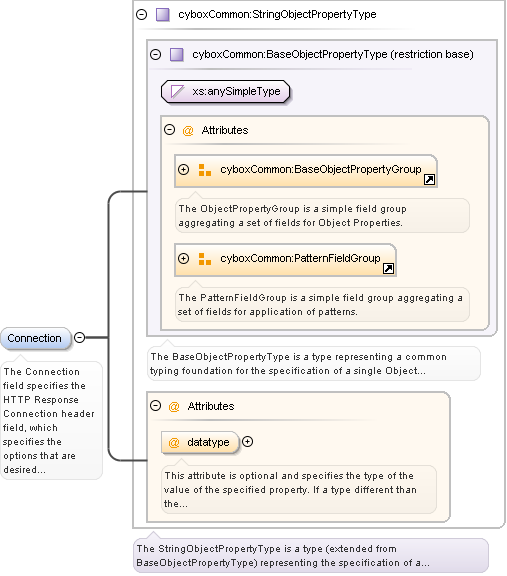
Task: Click the orange @ icon beside upper Attributes
Action: pyautogui.click(x=188, y=130)
